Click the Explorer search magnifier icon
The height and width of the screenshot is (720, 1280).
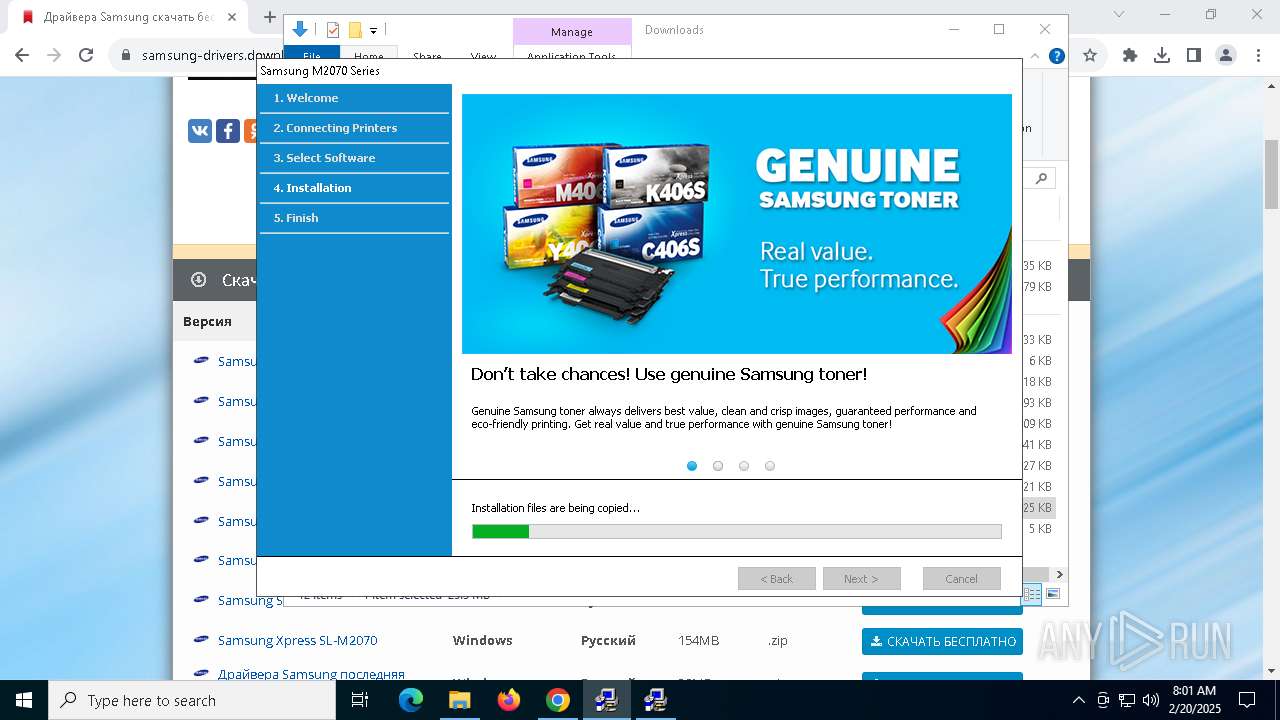click(1042, 179)
